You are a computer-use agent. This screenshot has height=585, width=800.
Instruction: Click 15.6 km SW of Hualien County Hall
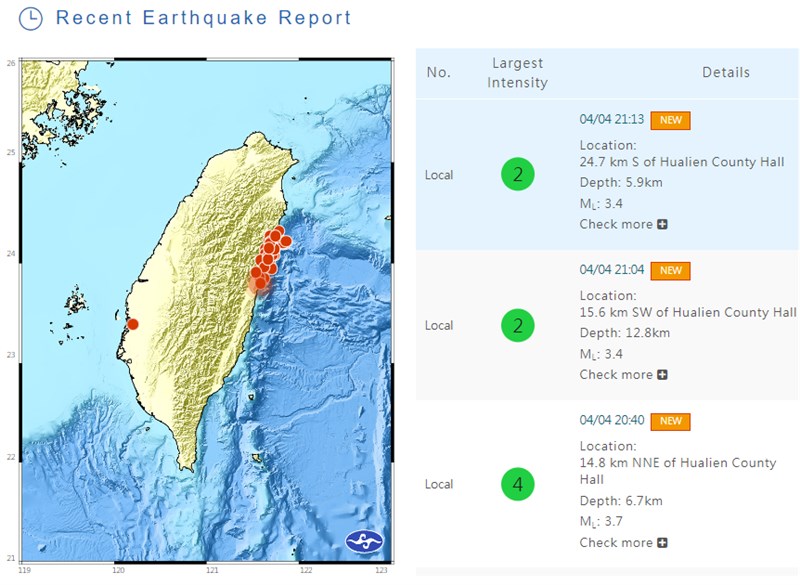[688, 313]
